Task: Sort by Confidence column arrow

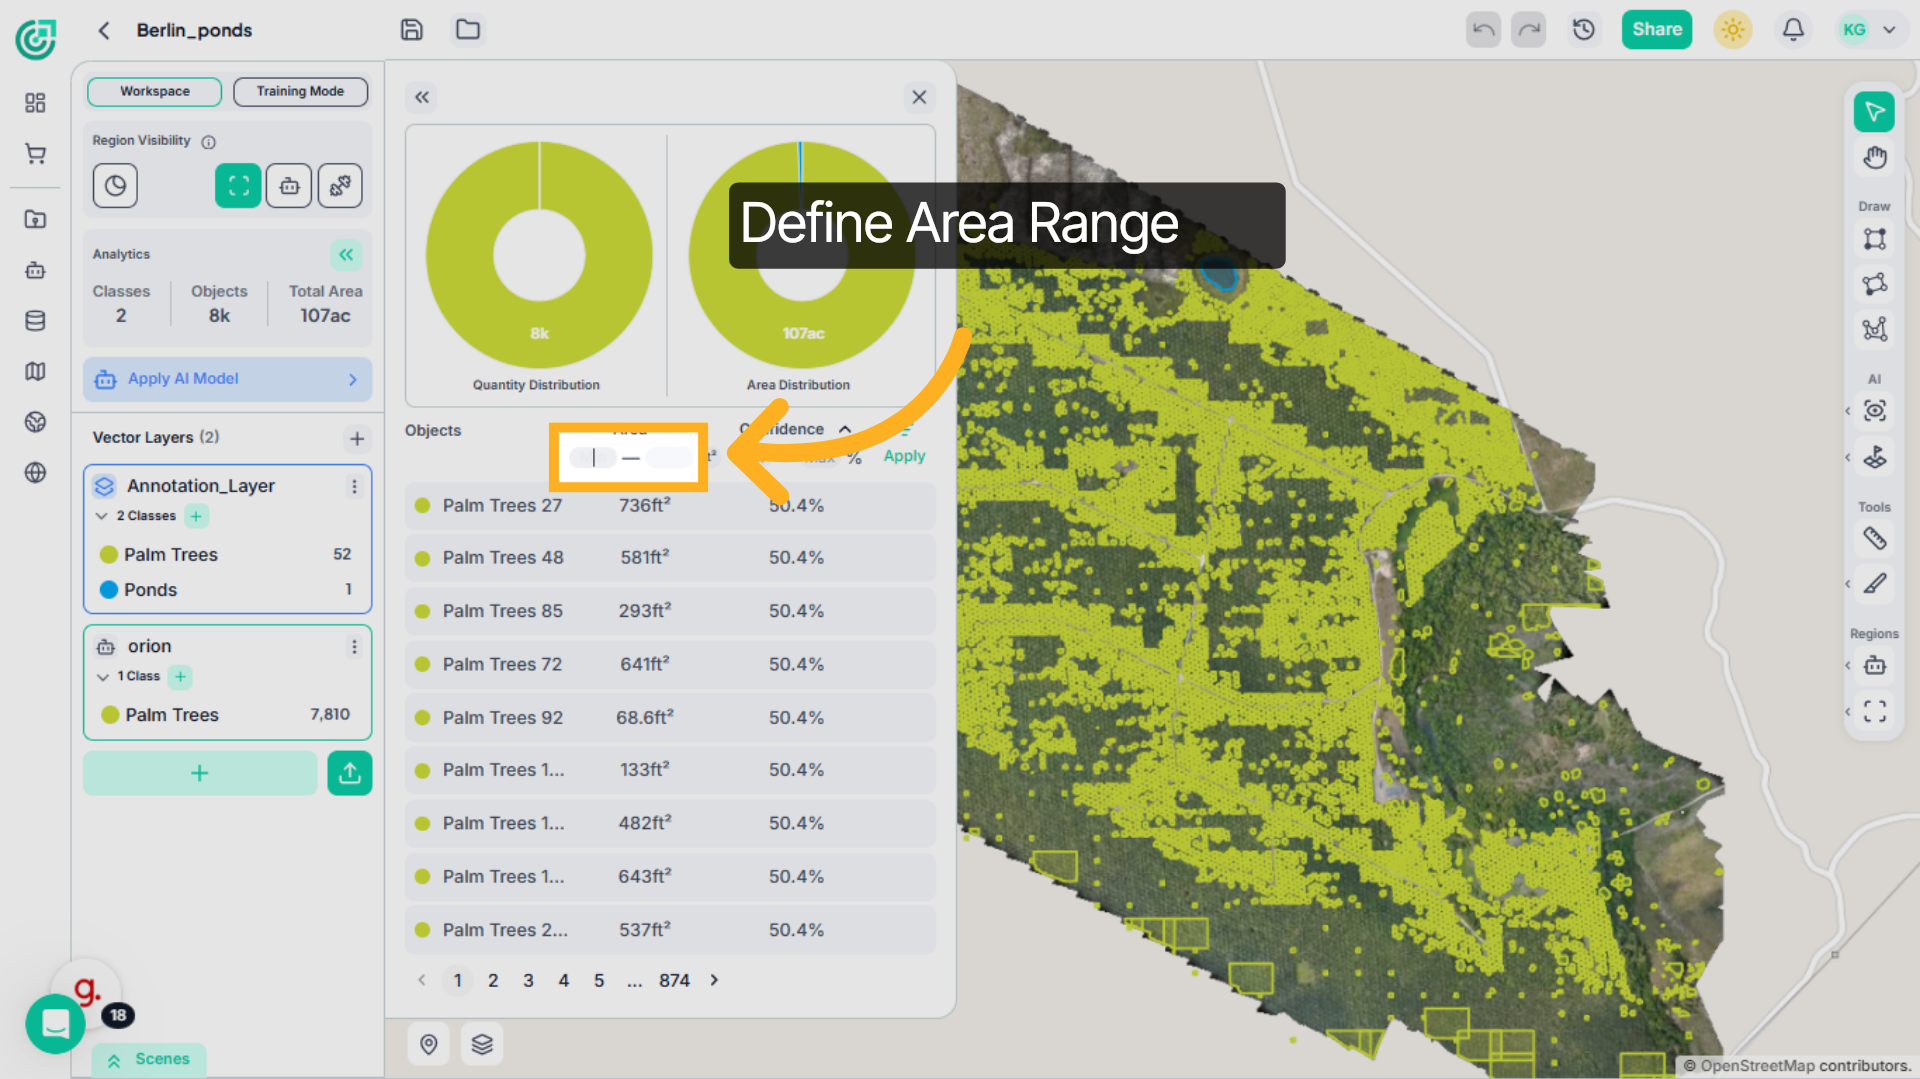Action: (x=845, y=429)
